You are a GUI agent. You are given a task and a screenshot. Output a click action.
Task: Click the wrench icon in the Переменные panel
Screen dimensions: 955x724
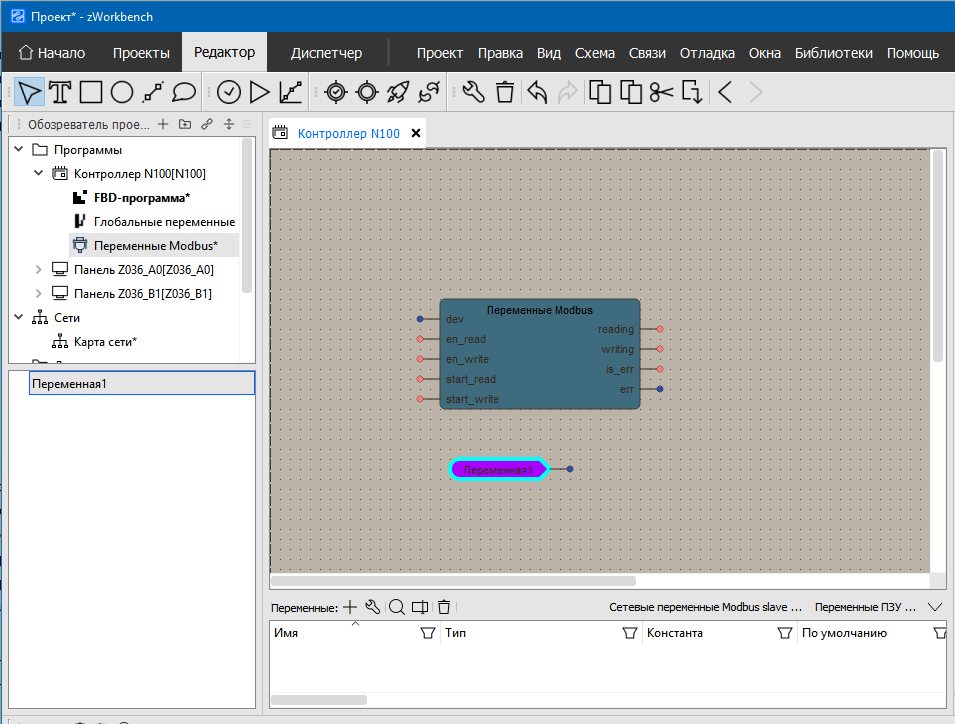coord(373,606)
